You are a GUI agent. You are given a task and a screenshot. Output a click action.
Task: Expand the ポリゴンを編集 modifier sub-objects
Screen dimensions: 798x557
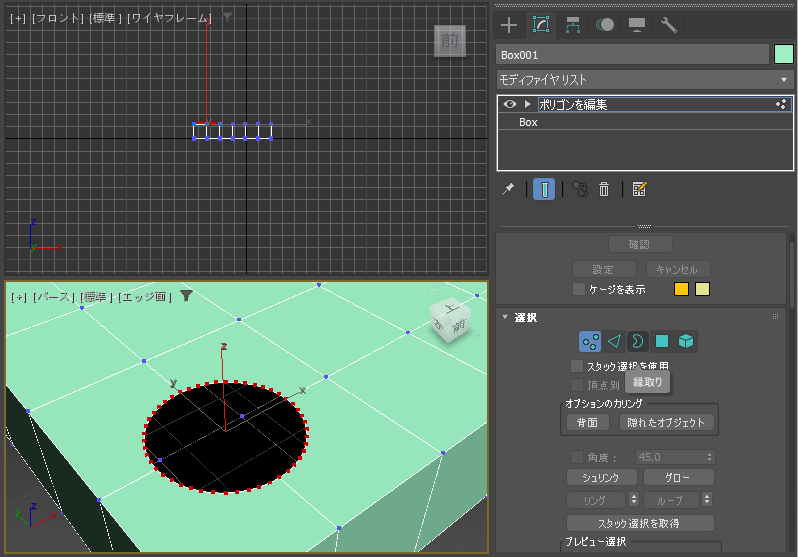[528, 104]
